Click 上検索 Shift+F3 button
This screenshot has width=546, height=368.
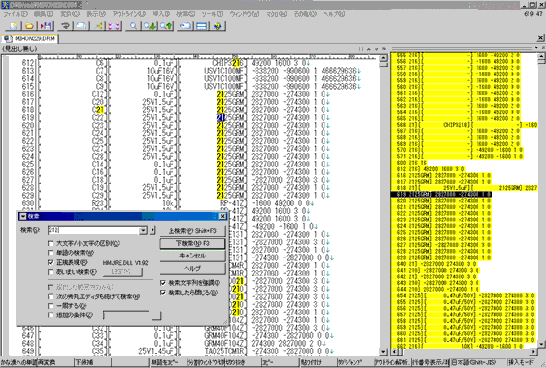click(x=192, y=231)
